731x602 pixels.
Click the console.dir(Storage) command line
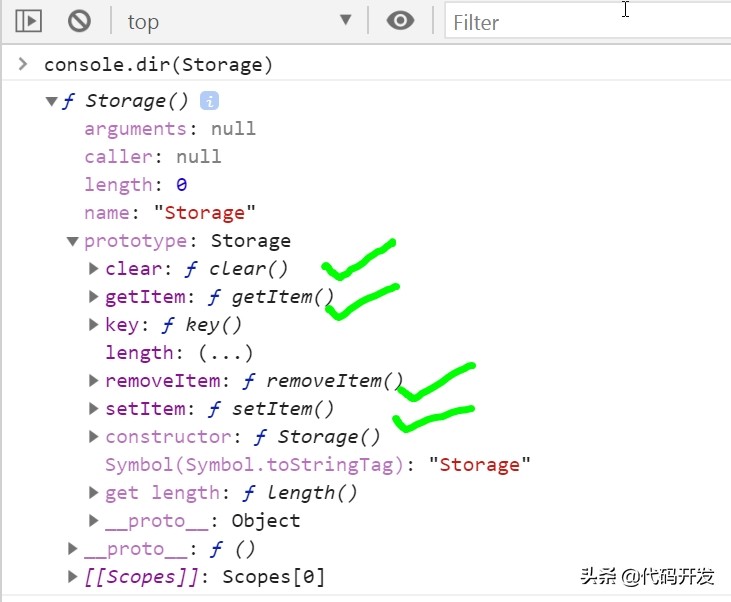click(x=158, y=65)
